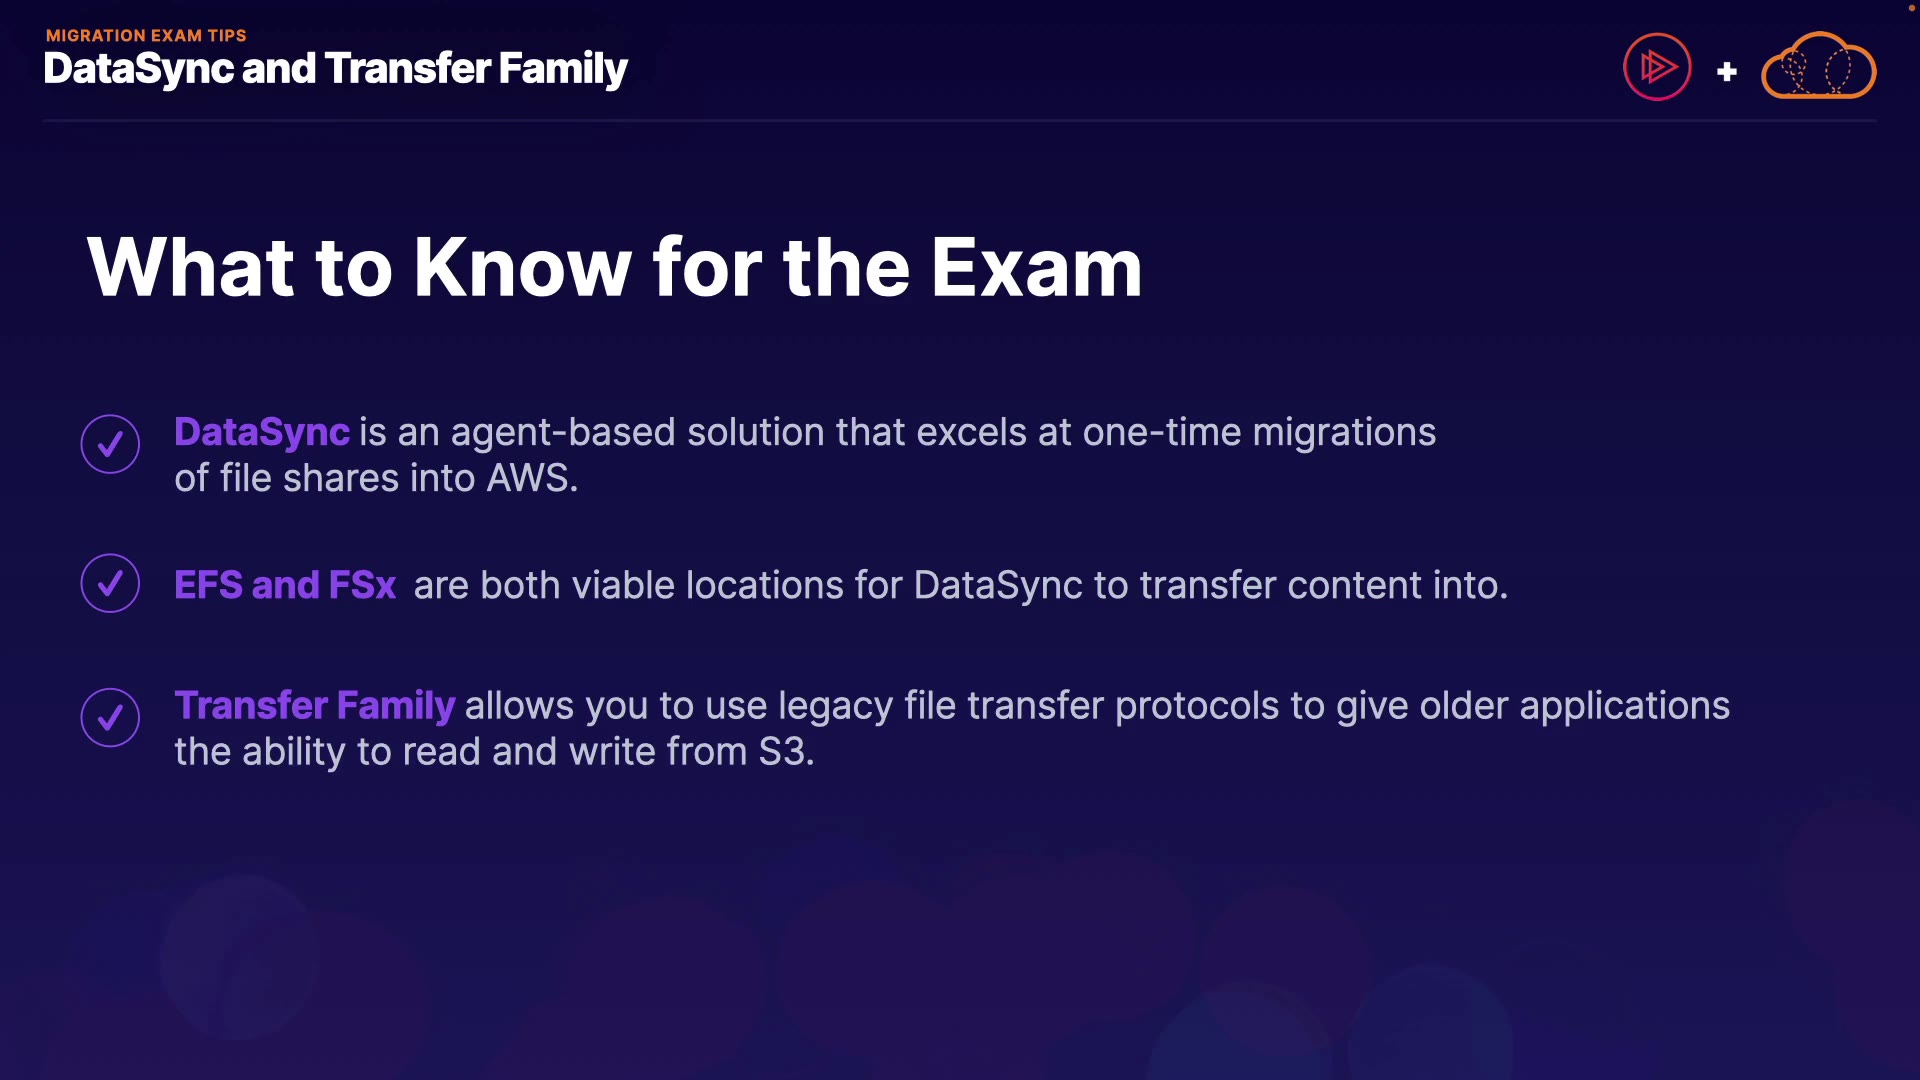The image size is (1920, 1080).
Task: Click the checkmark circle beside the DataSync bullet
Action: click(x=110, y=444)
